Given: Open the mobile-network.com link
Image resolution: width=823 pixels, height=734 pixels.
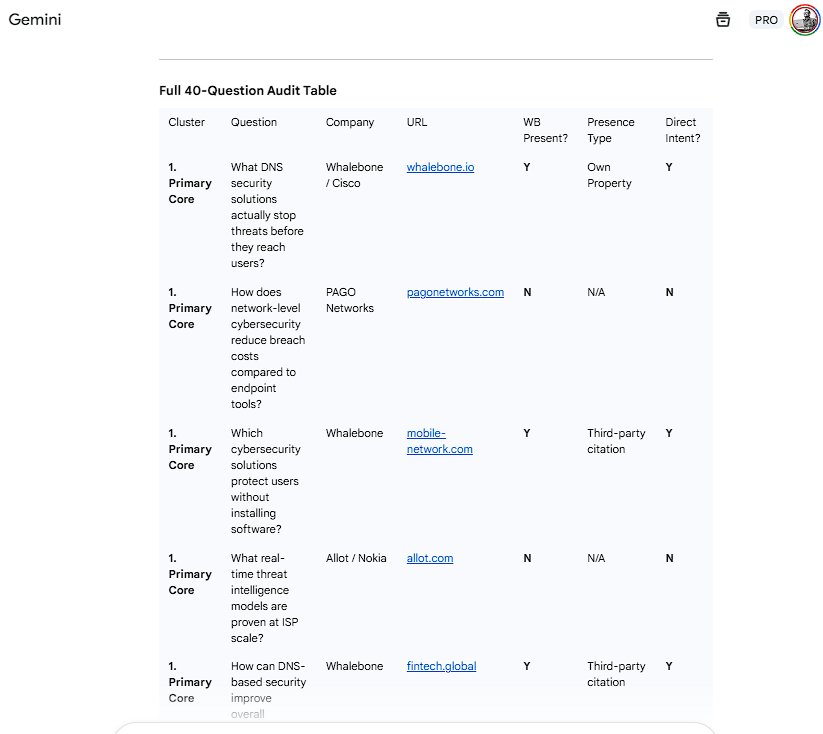Looking at the screenshot, I should tap(440, 441).
